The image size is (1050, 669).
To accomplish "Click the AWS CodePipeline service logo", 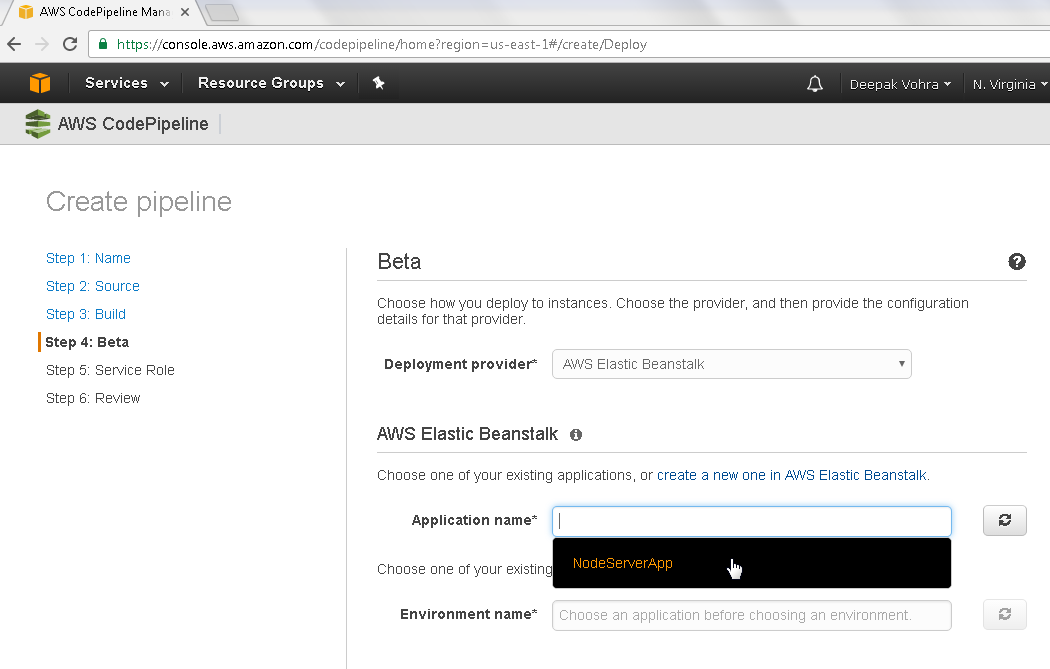I will click(x=38, y=124).
